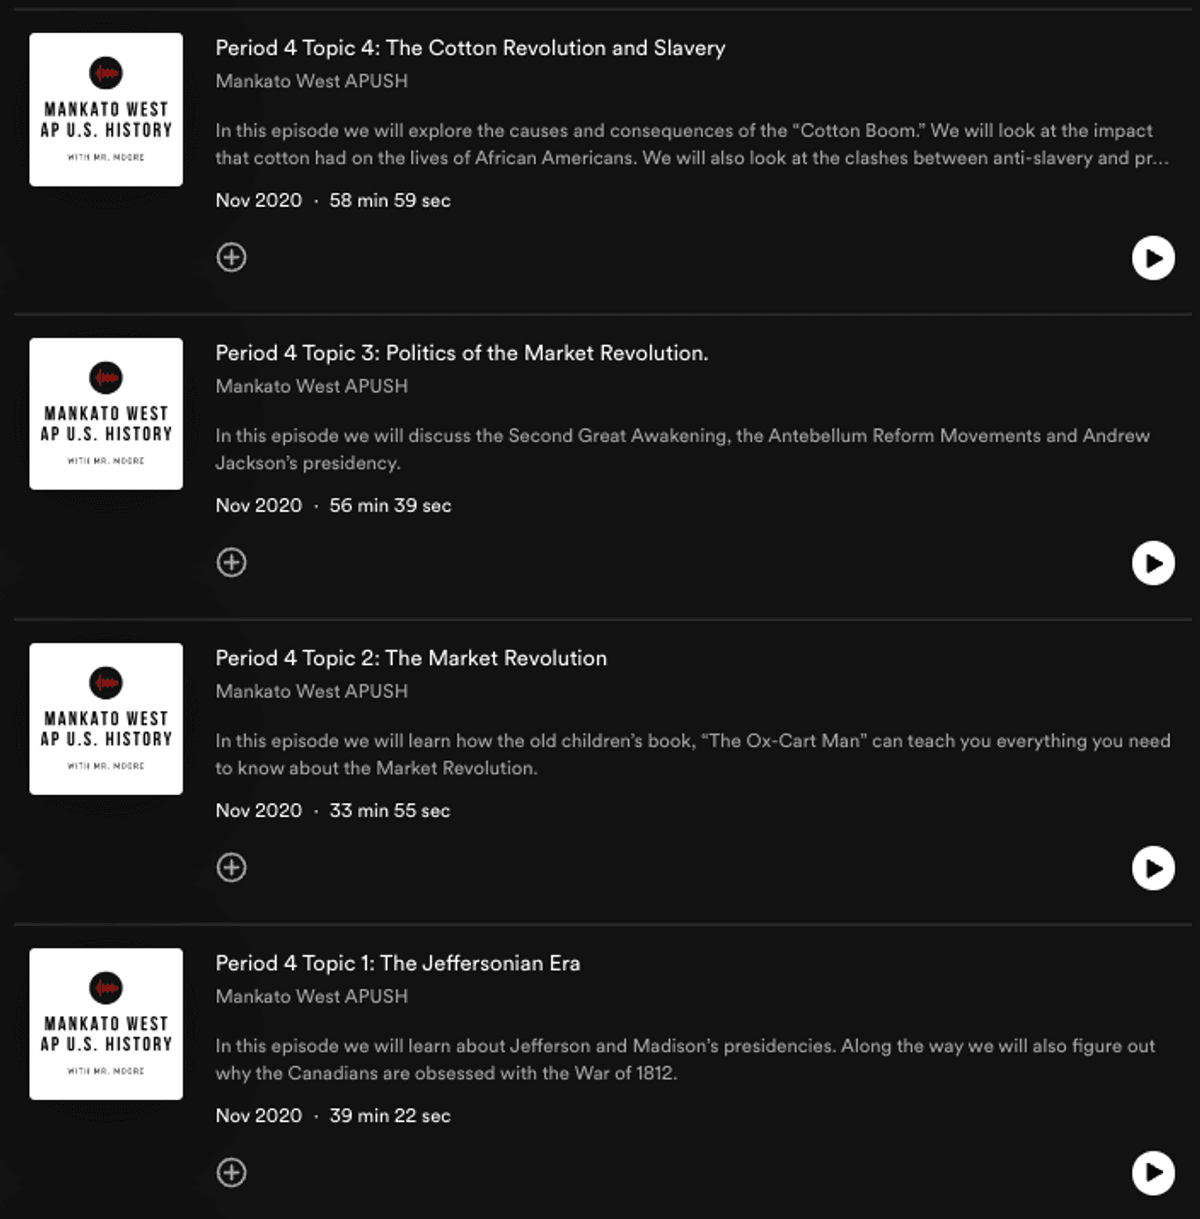Viewport: 1200px width, 1219px height.
Task: Open Period 4 Topic 3 episode title
Action: pyautogui.click(x=462, y=353)
